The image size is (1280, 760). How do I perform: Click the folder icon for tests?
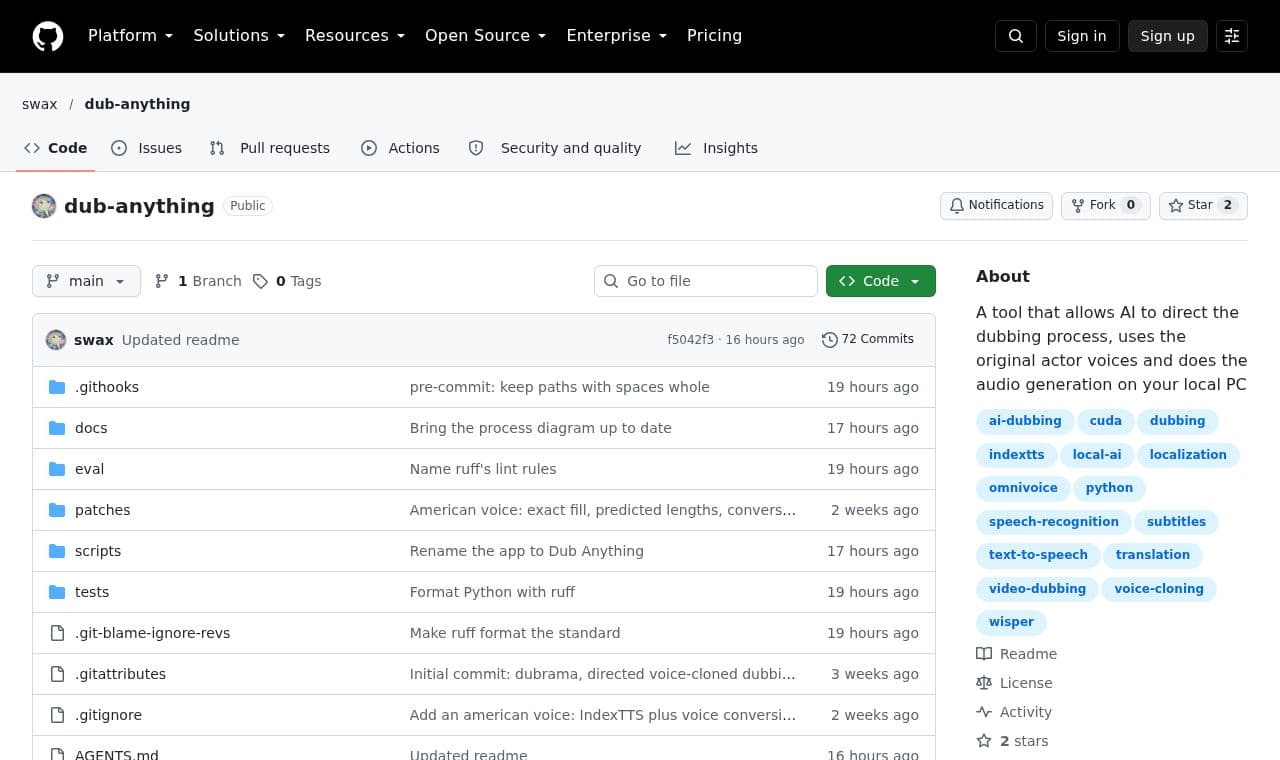point(57,592)
